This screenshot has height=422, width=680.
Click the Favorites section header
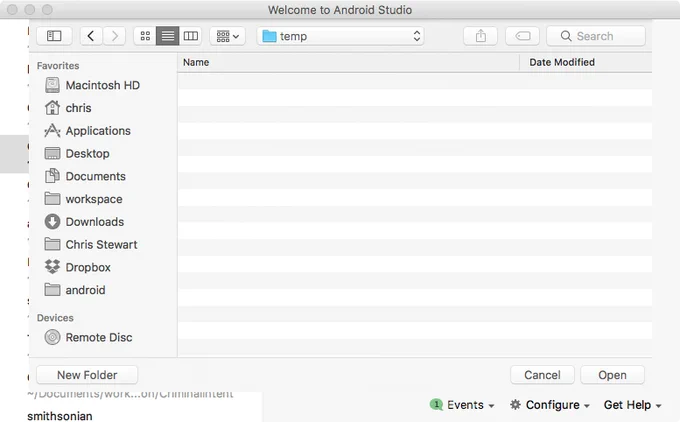[58, 66]
